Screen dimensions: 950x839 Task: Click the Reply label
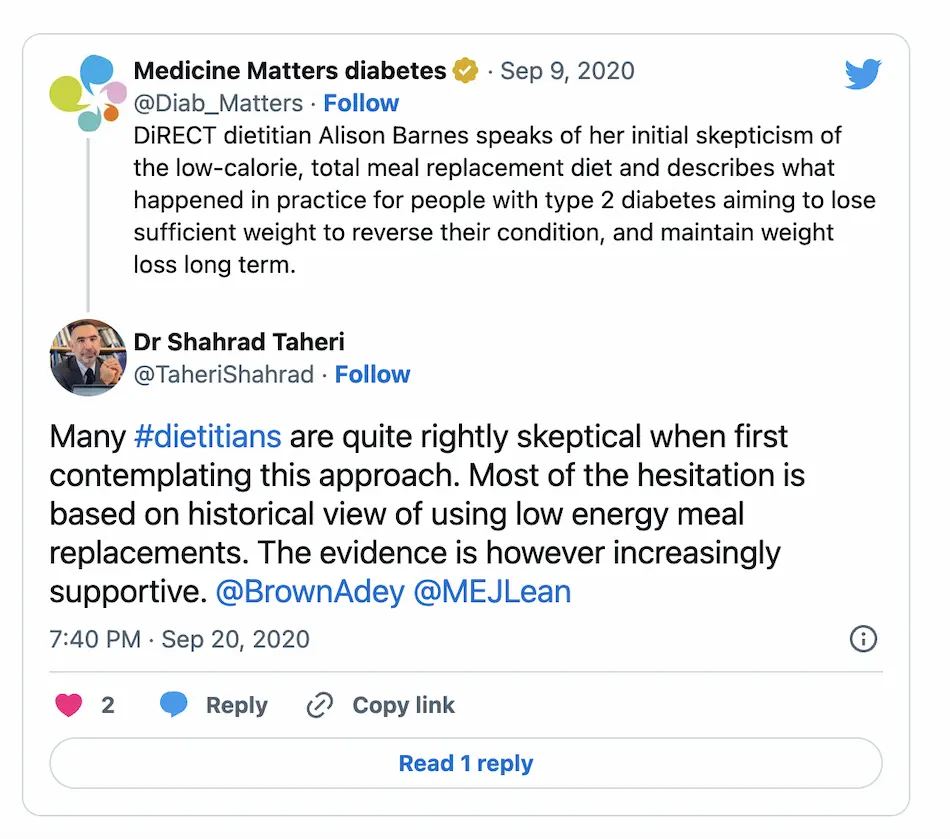tap(237, 705)
